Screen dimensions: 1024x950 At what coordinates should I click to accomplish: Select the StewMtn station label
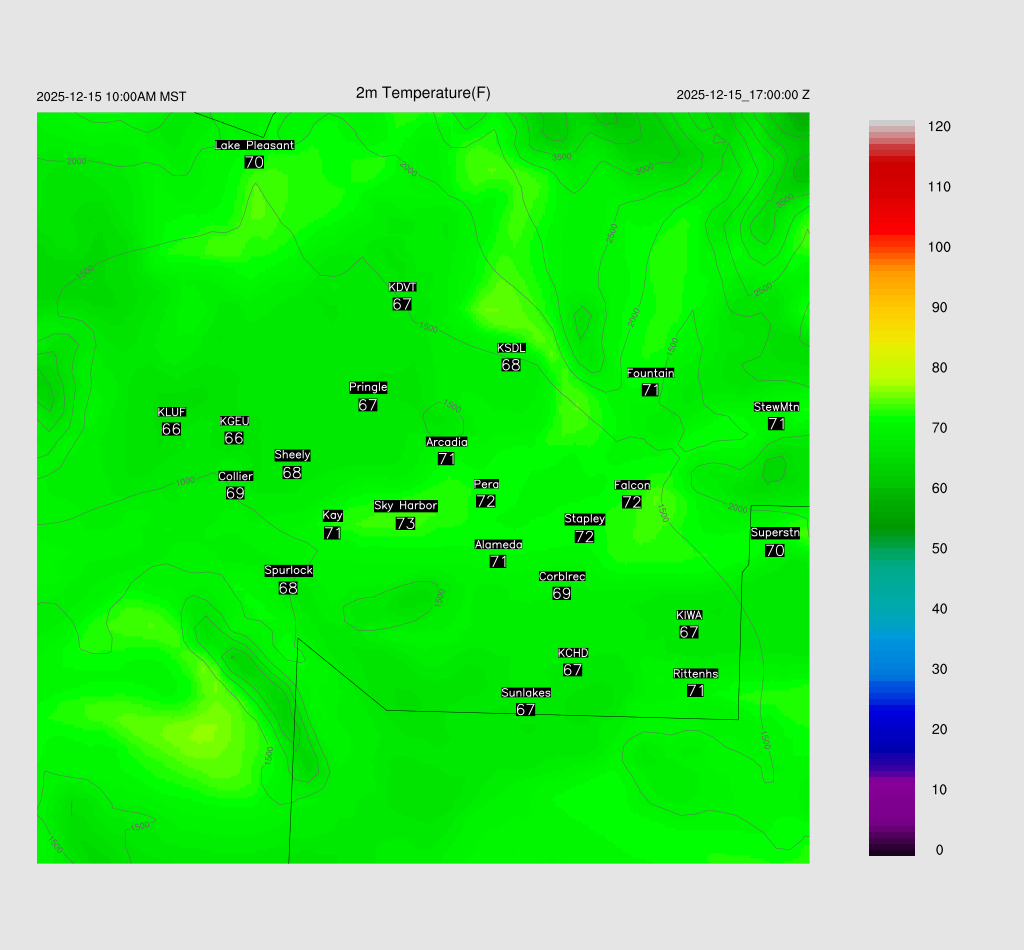776,407
